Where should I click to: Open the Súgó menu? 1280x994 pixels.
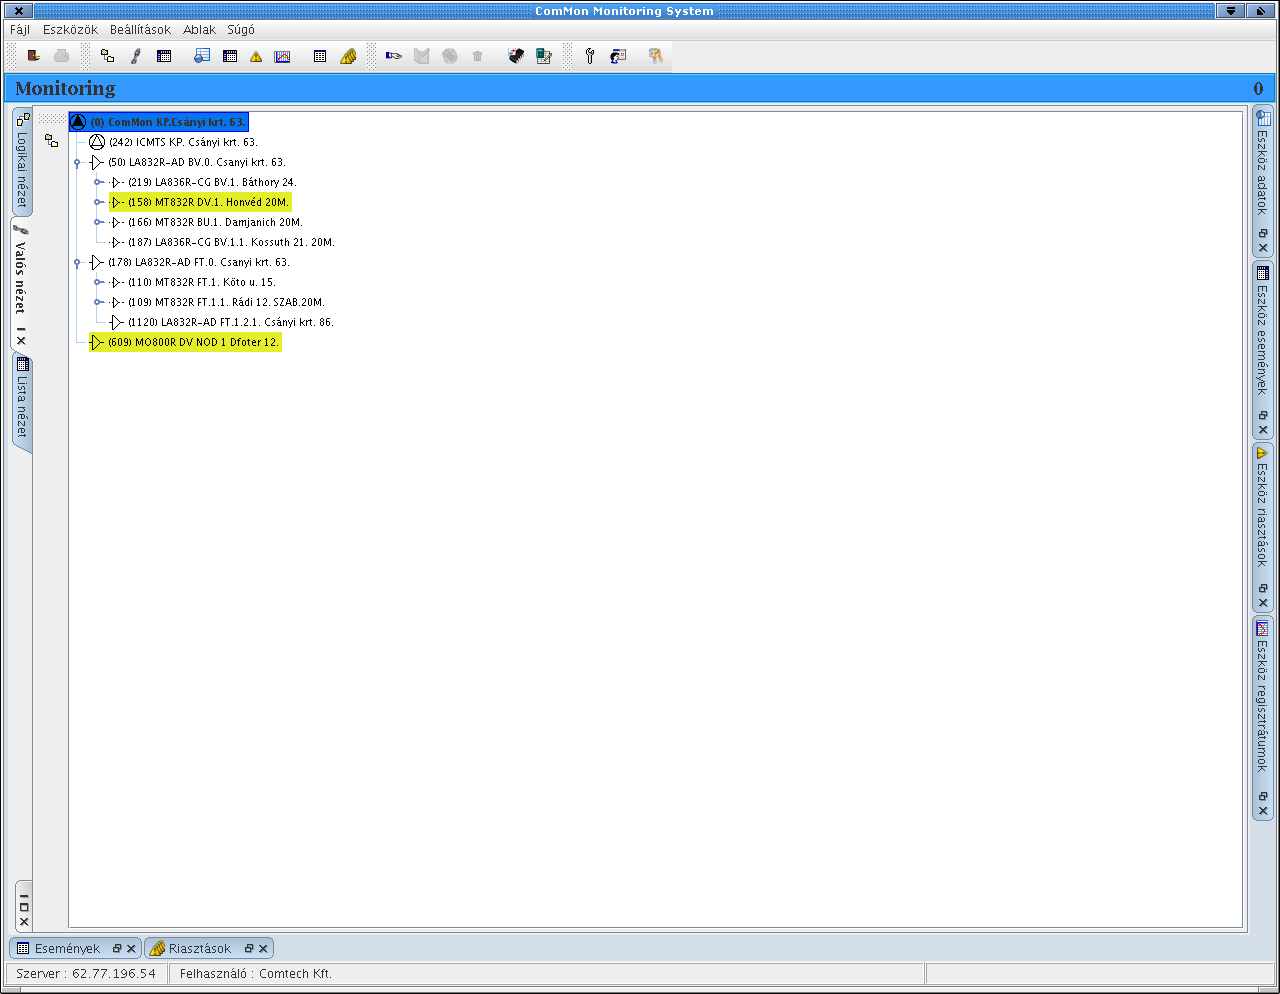[x=241, y=30]
